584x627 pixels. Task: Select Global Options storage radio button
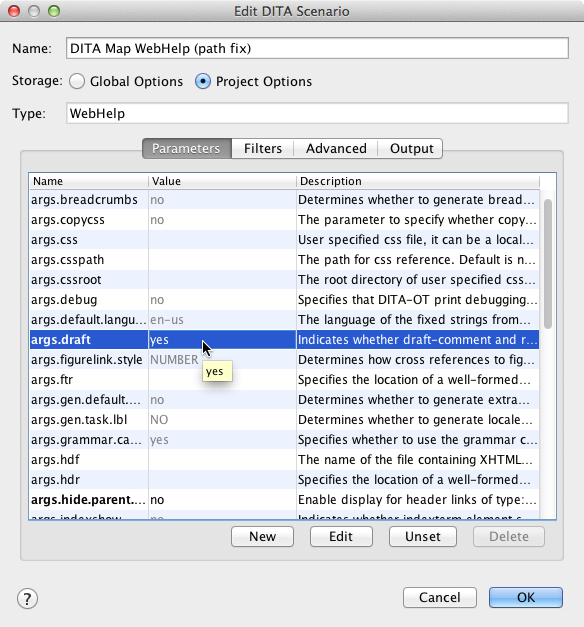click(76, 81)
